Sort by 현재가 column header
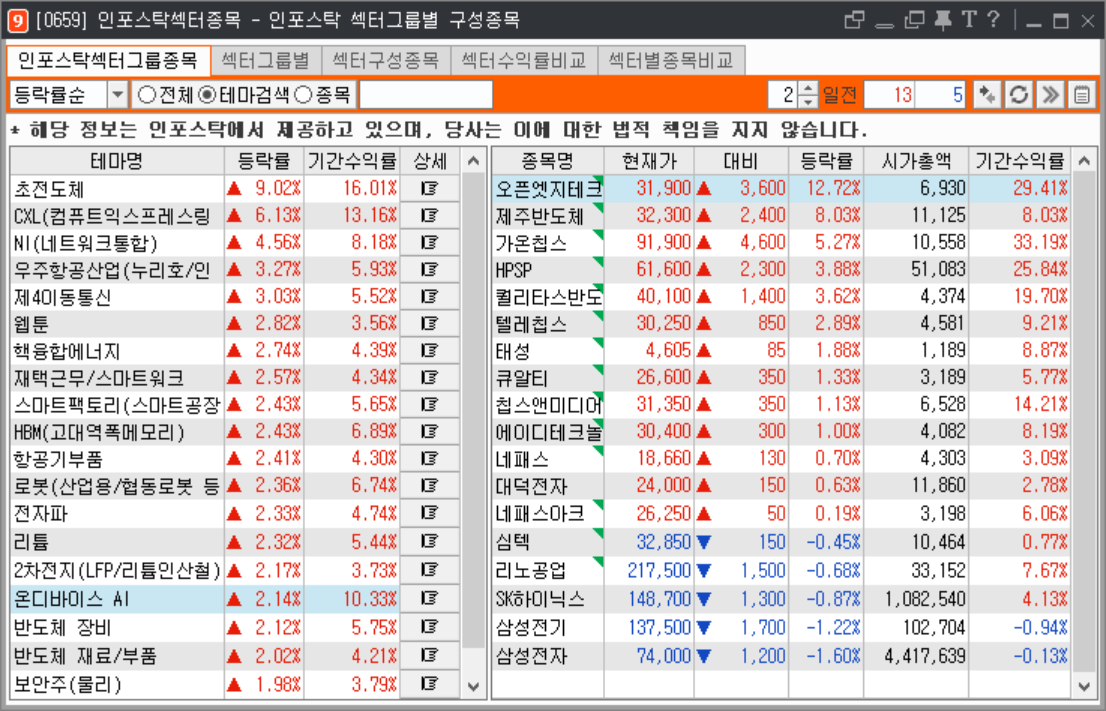 pyautogui.click(x=649, y=161)
